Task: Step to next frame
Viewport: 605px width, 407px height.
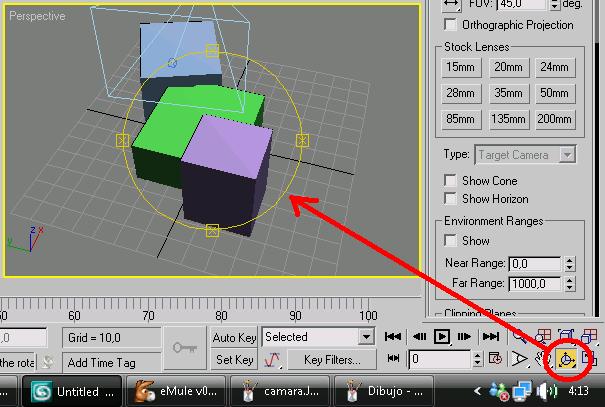Action: click(x=464, y=337)
